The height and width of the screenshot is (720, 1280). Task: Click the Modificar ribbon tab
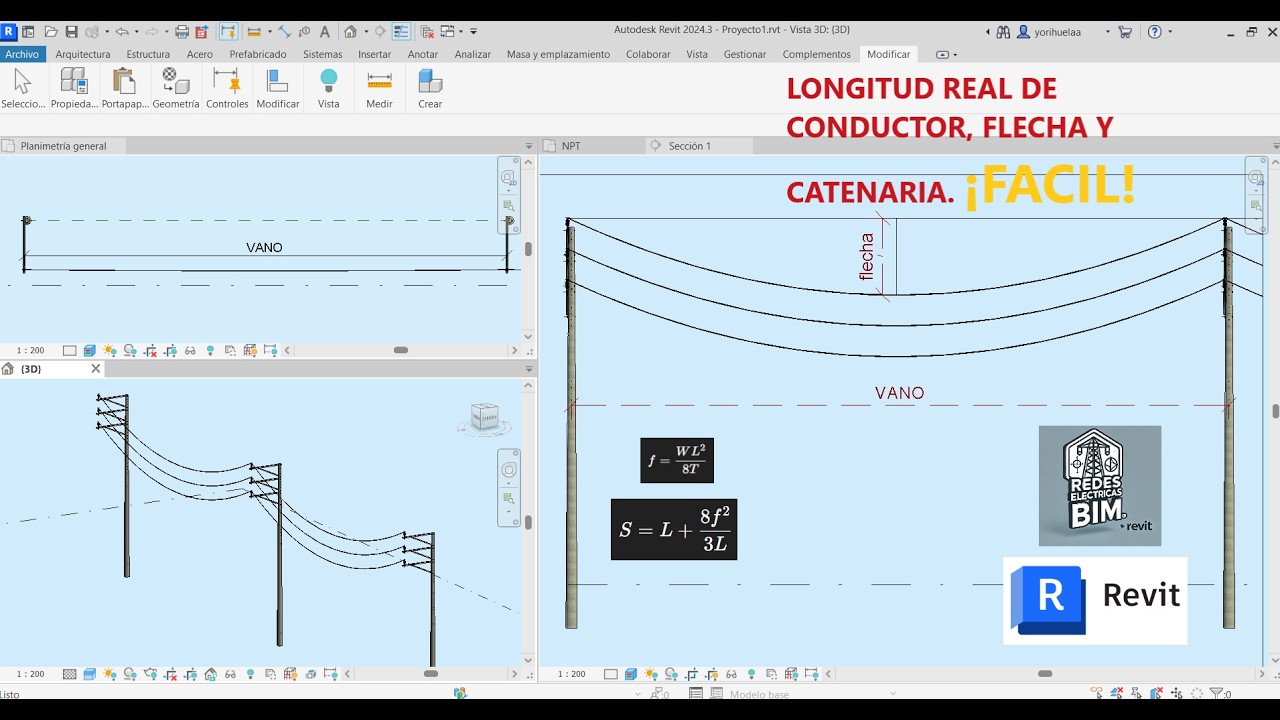[889, 54]
